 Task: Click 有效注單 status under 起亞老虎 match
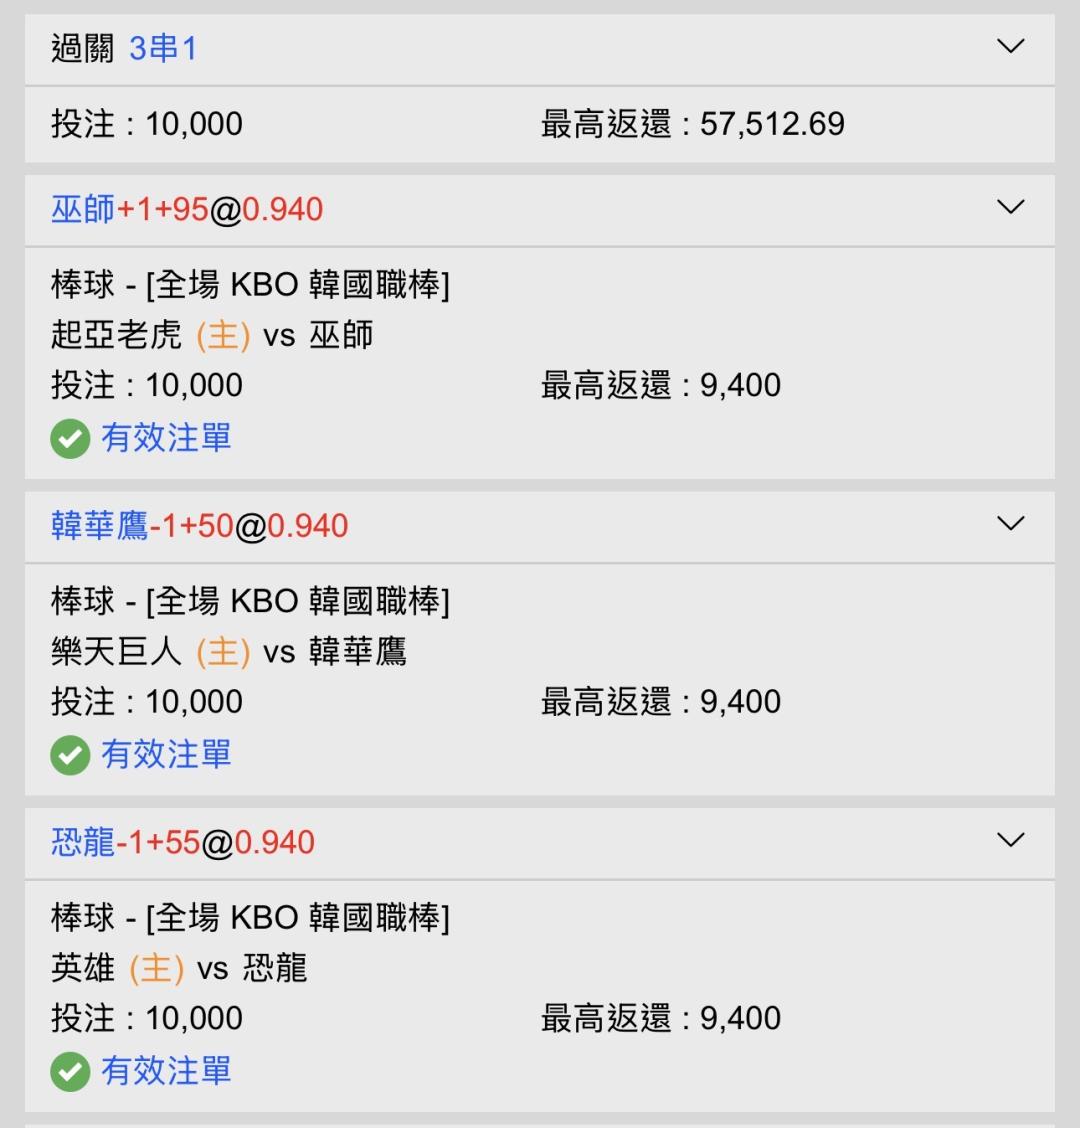pos(166,438)
